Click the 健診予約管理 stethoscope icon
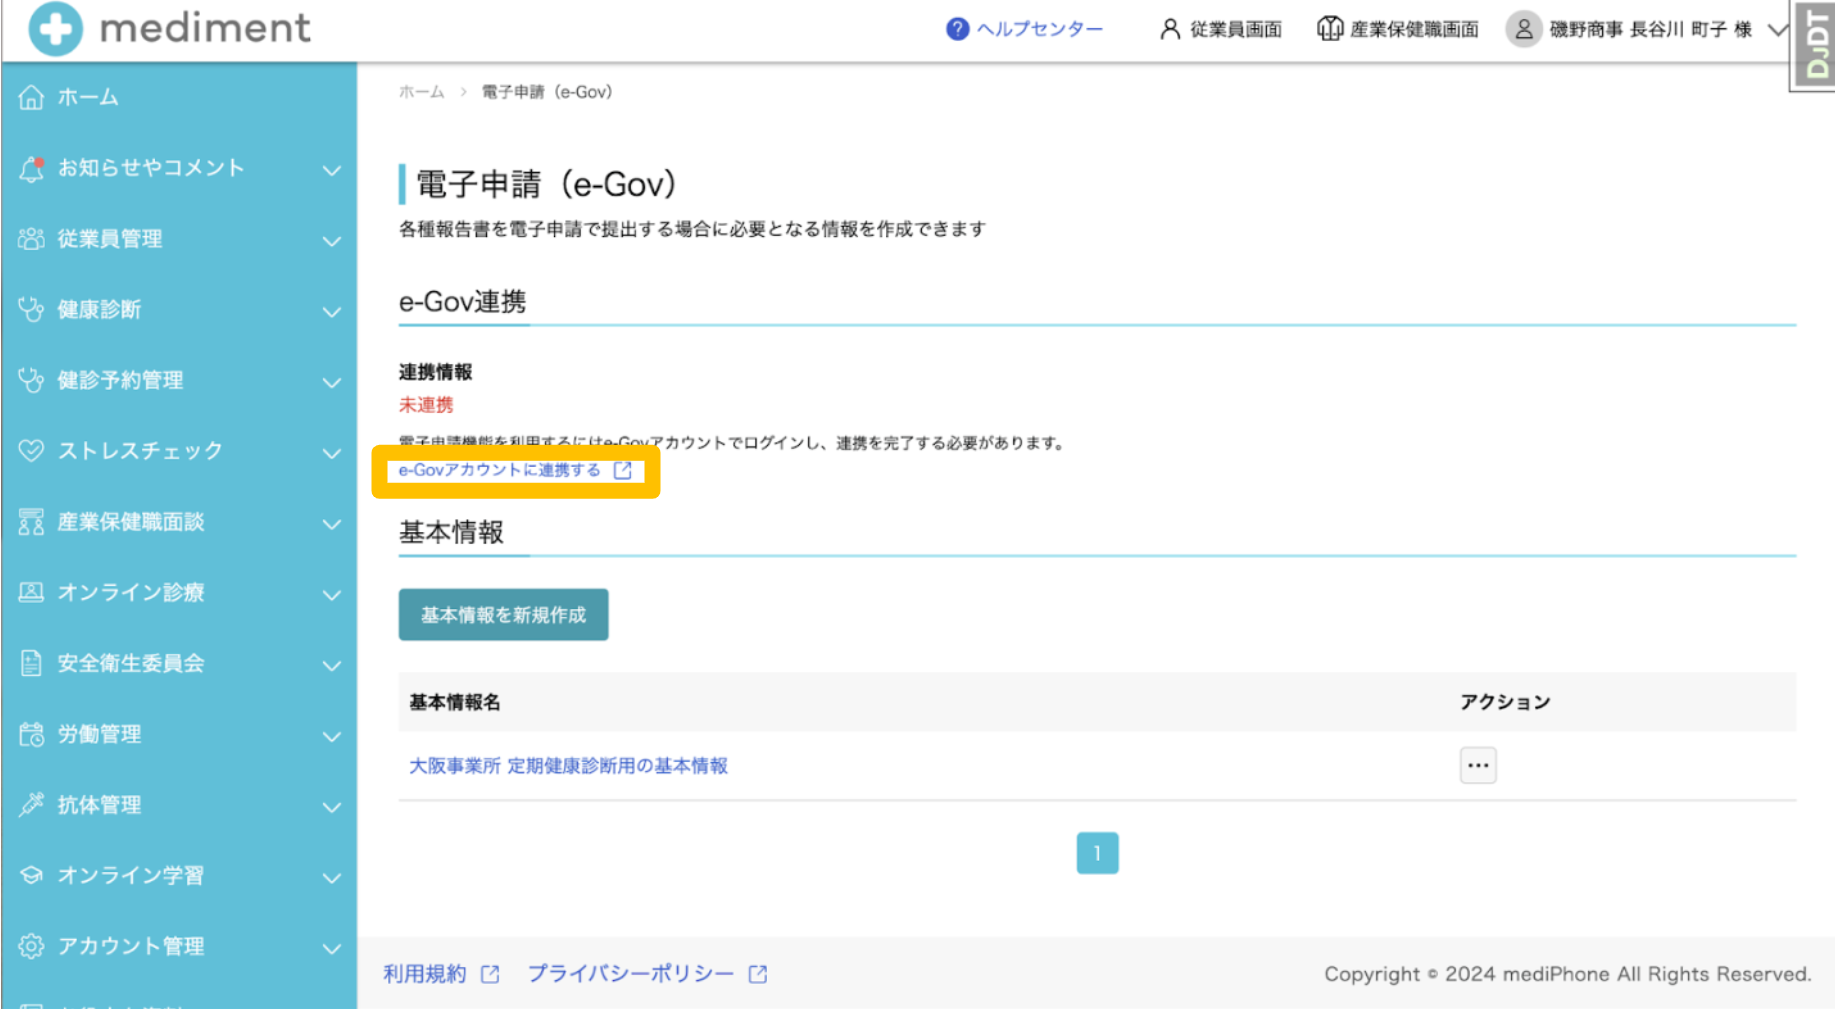1835x1009 pixels. pyautogui.click(x=31, y=380)
